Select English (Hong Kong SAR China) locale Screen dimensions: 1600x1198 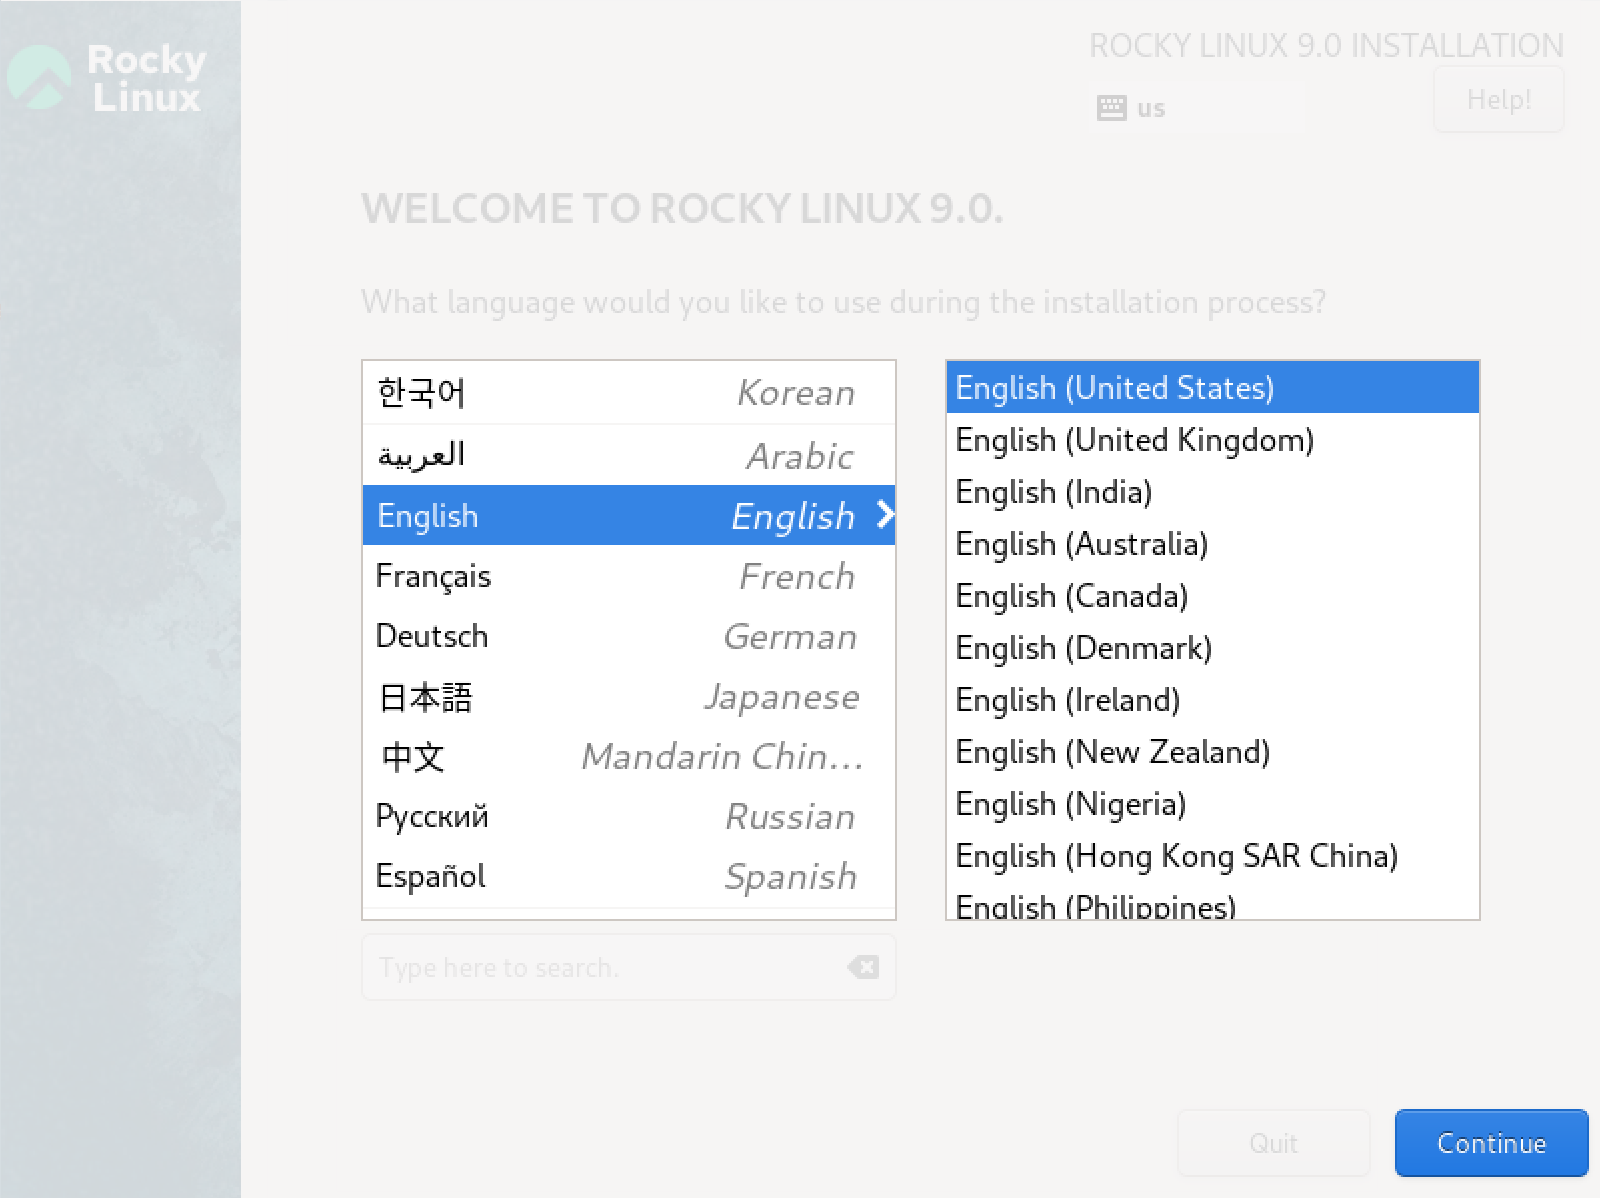tap(1212, 855)
